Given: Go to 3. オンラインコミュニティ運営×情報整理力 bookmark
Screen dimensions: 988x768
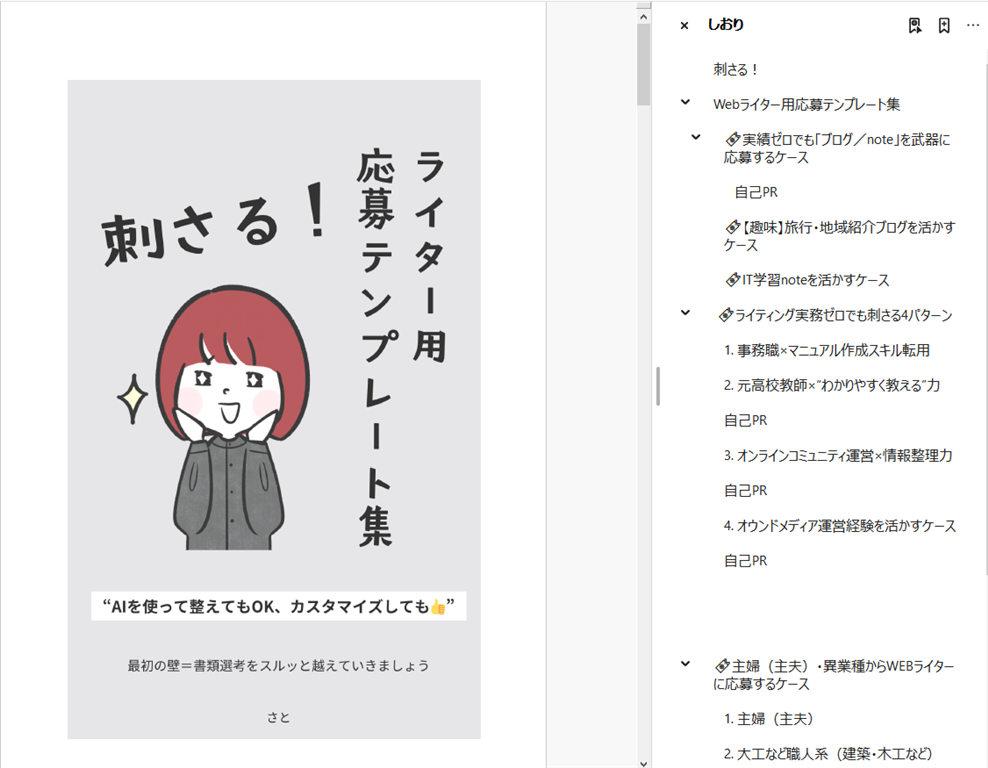Looking at the screenshot, I should tap(837, 455).
